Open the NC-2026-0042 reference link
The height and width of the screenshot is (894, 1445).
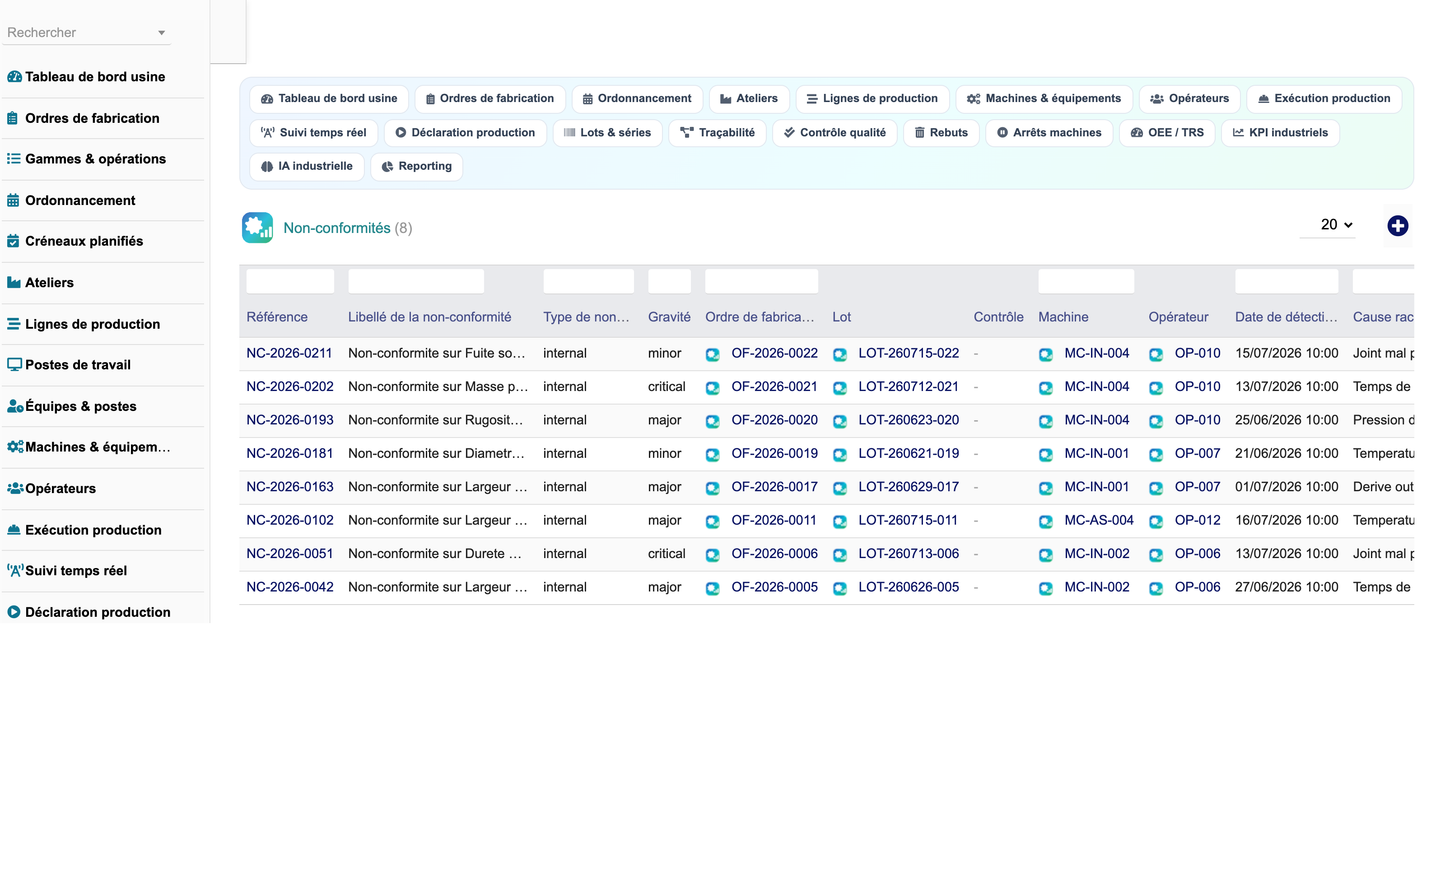point(290,587)
